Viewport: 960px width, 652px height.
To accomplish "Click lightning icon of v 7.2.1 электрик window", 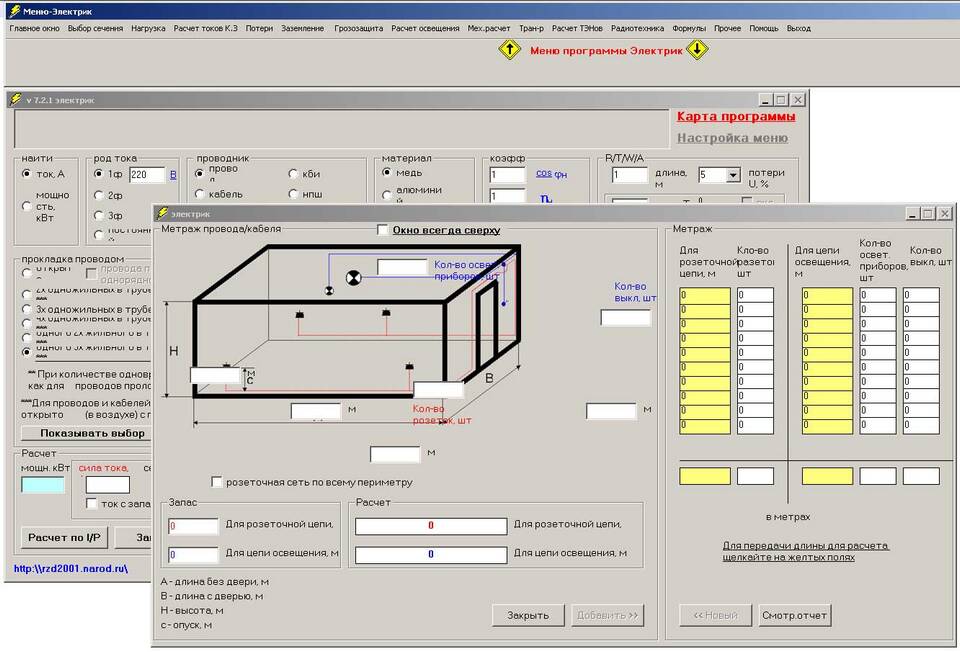I will point(16,100).
